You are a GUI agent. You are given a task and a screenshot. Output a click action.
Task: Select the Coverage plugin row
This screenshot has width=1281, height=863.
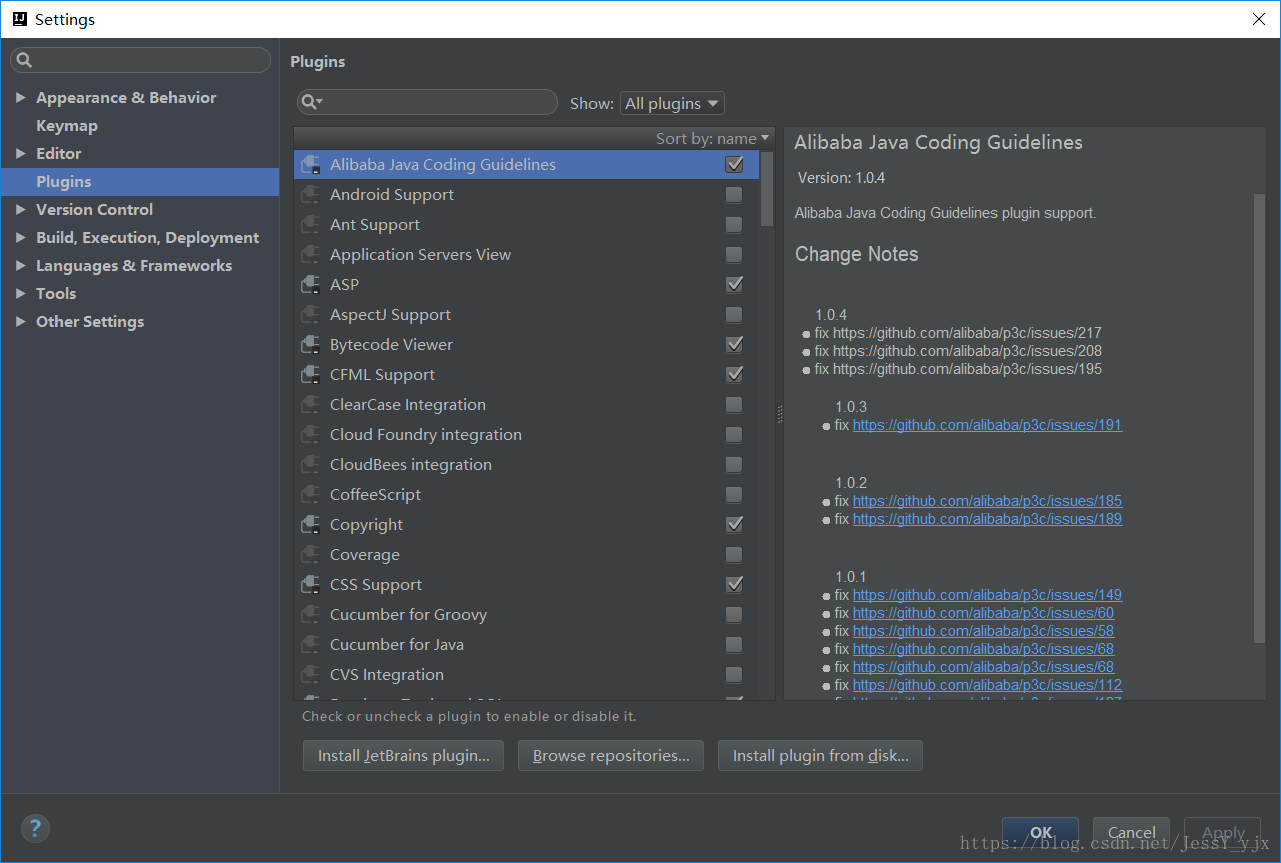(x=527, y=554)
